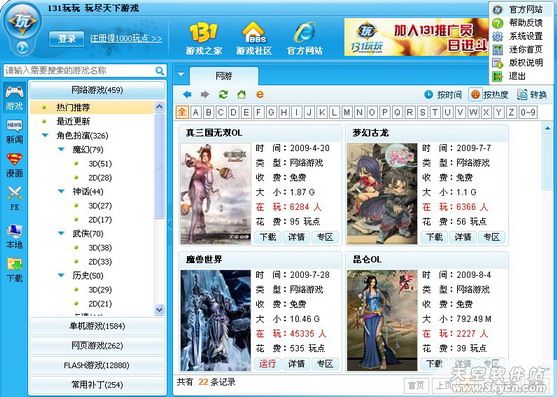Viewport: 557px width, 397px height.
Task: Click 运行 for 魔兽世界
Action: coord(267,364)
